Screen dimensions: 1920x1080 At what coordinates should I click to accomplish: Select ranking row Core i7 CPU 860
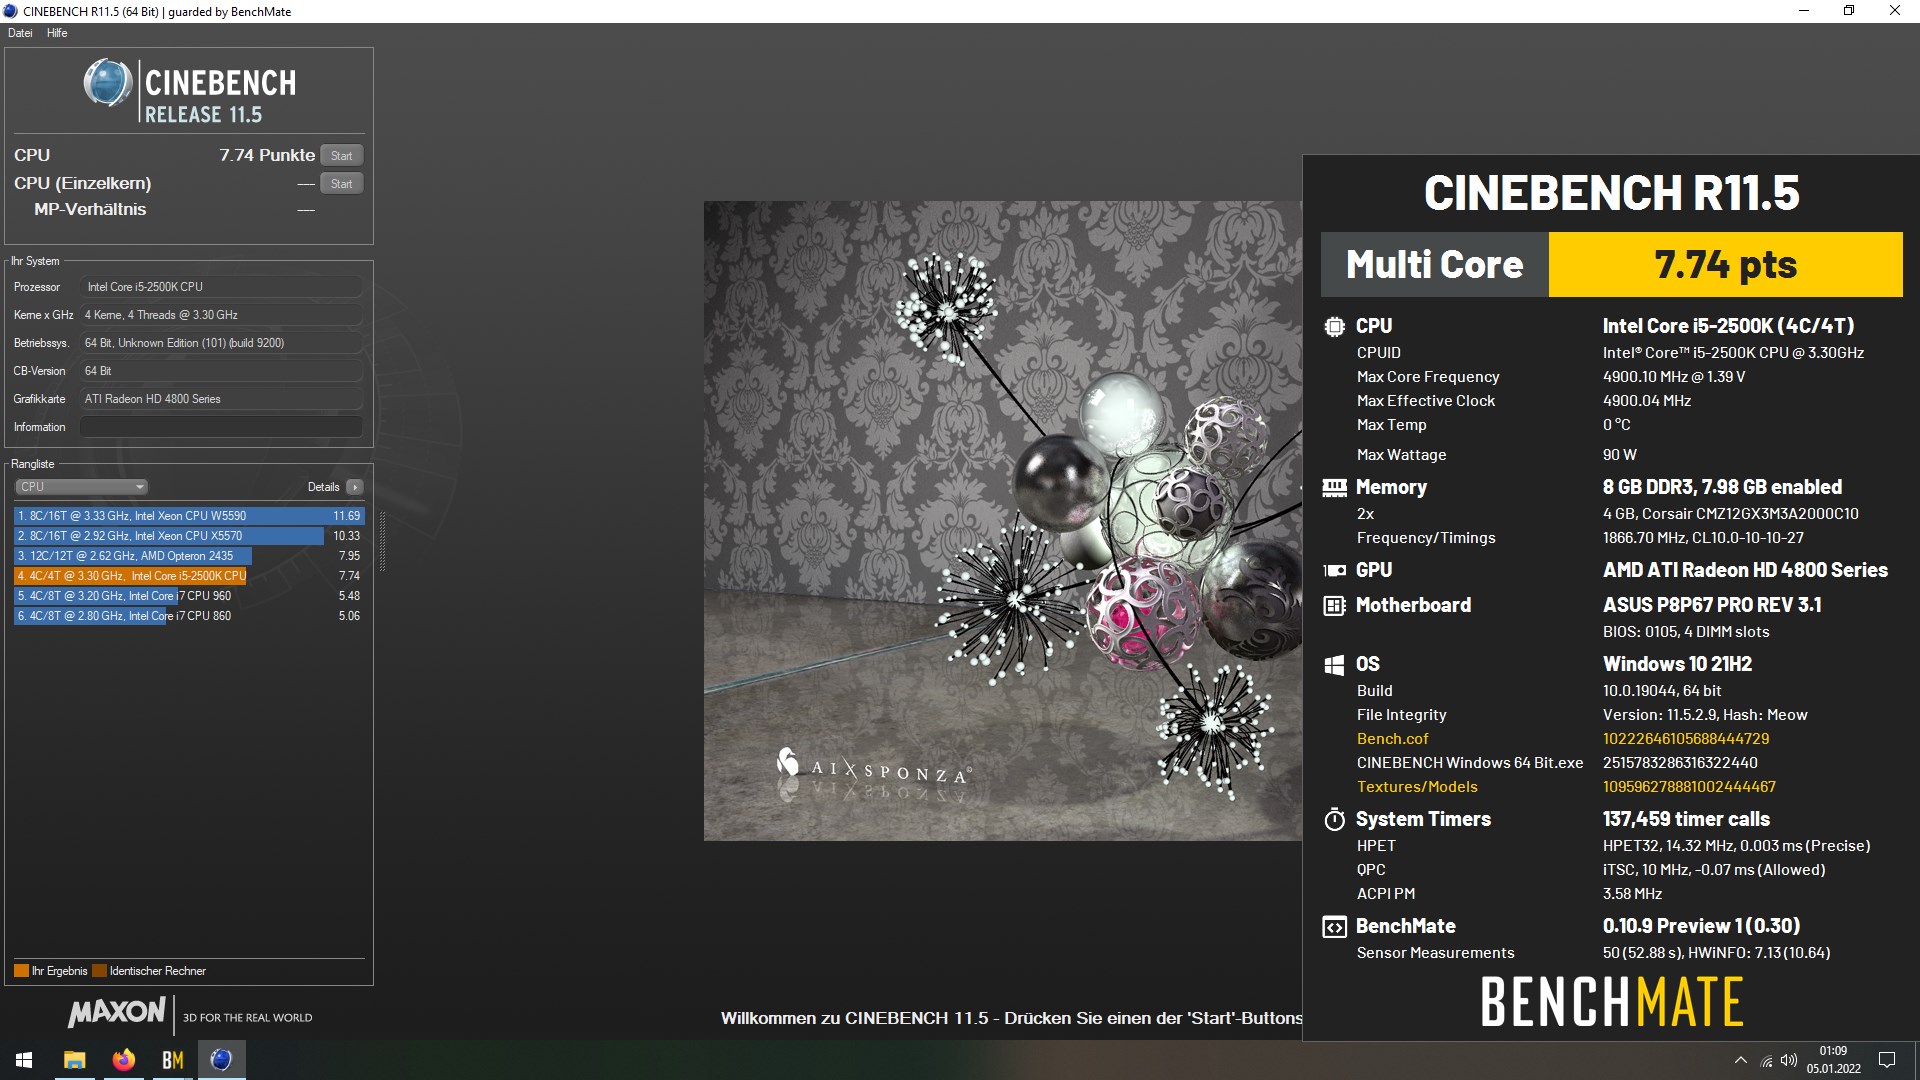(x=189, y=616)
